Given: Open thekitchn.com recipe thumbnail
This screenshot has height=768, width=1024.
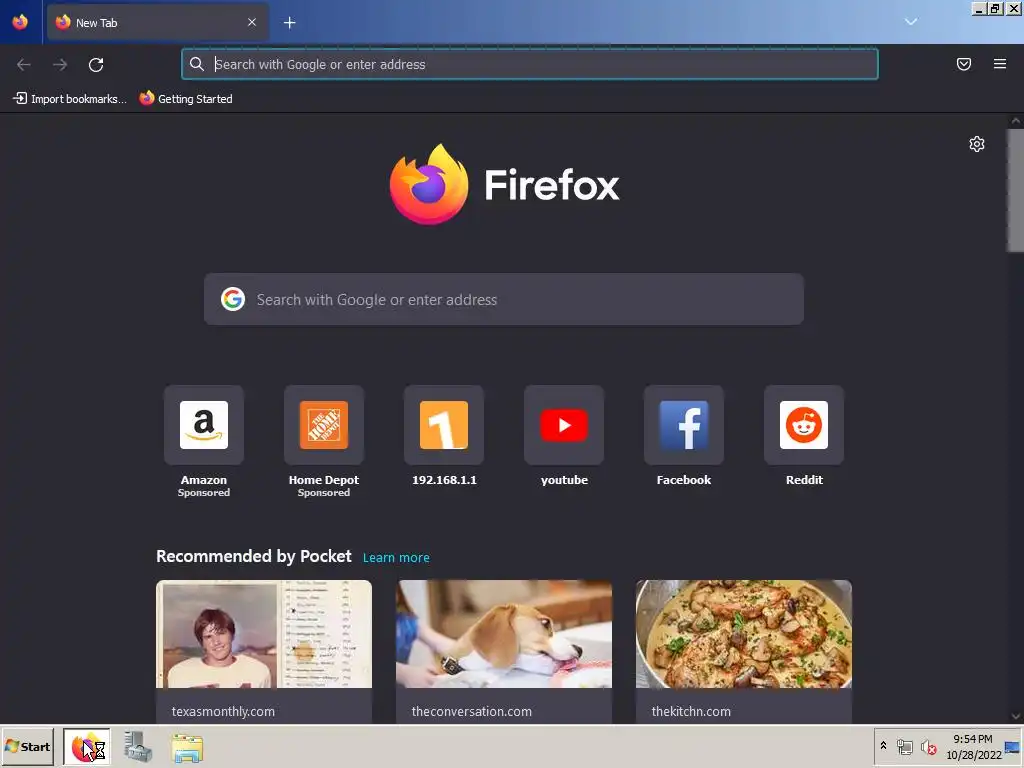Looking at the screenshot, I should [x=744, y=634].
